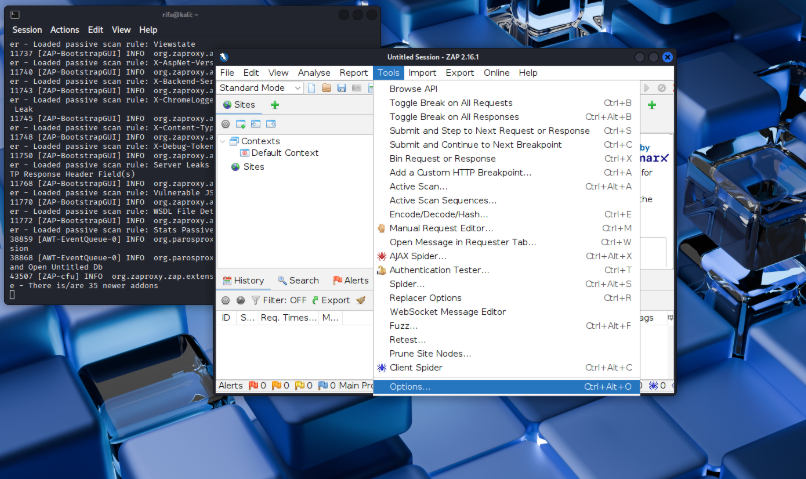Toggle Break on All Responses
806x479 pixels.
tap(453, 117)
